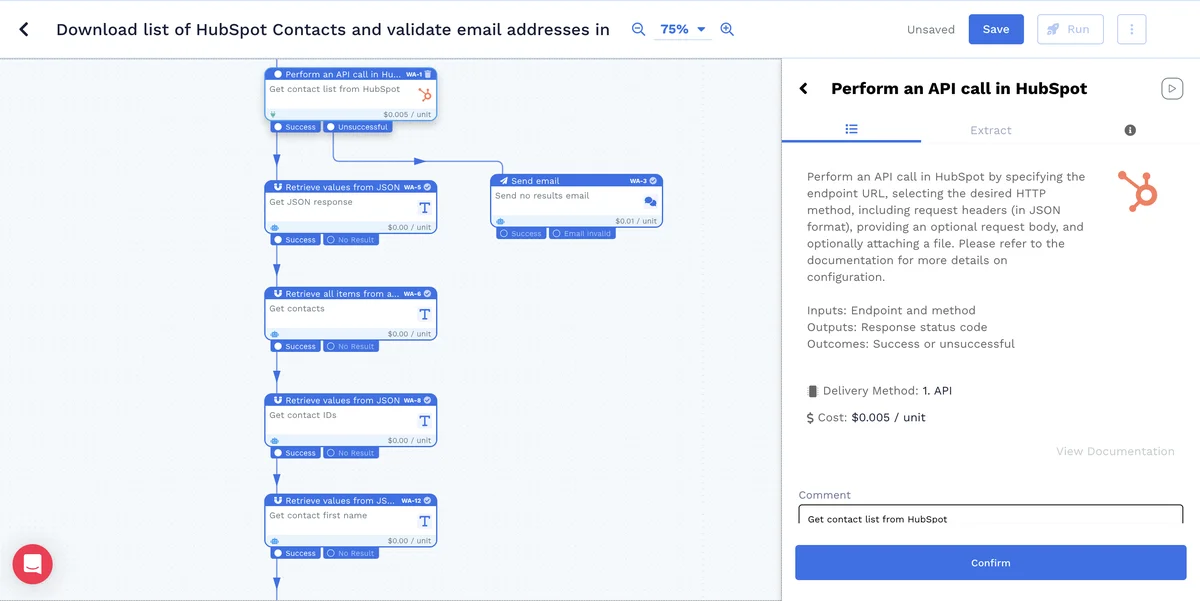Click the paper plane icon on Send email node
This screenshot has width=1200, height=601.
(503, 181)
